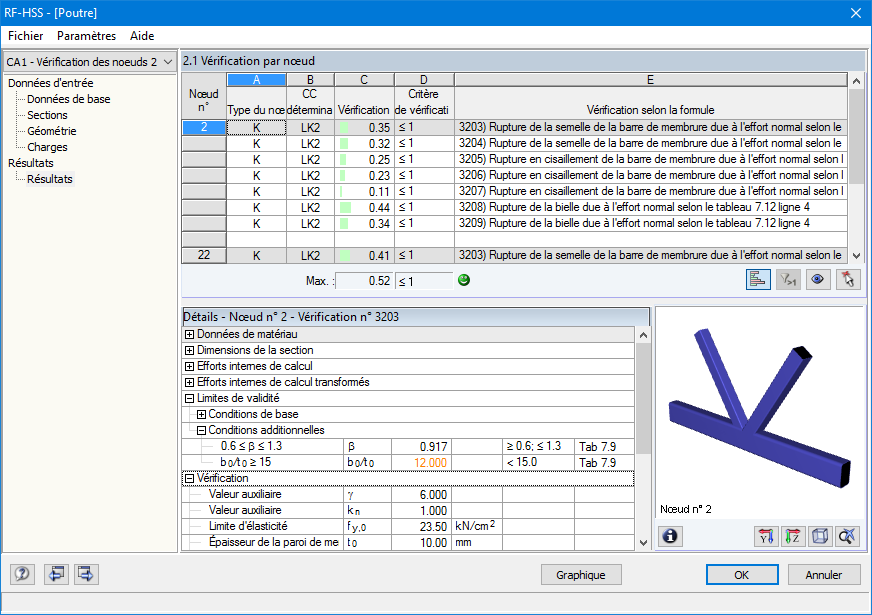Click Limite d'élasticité value 23.50
The width and height of the screenshot is (872, 615).
click(420, 527)
